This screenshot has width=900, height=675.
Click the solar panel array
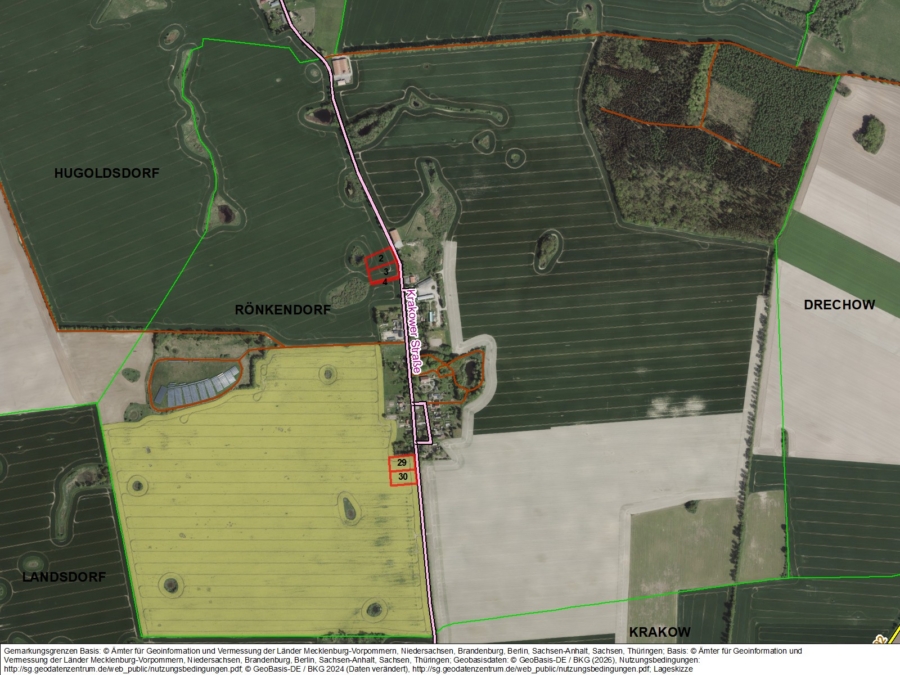pos(196,387)
